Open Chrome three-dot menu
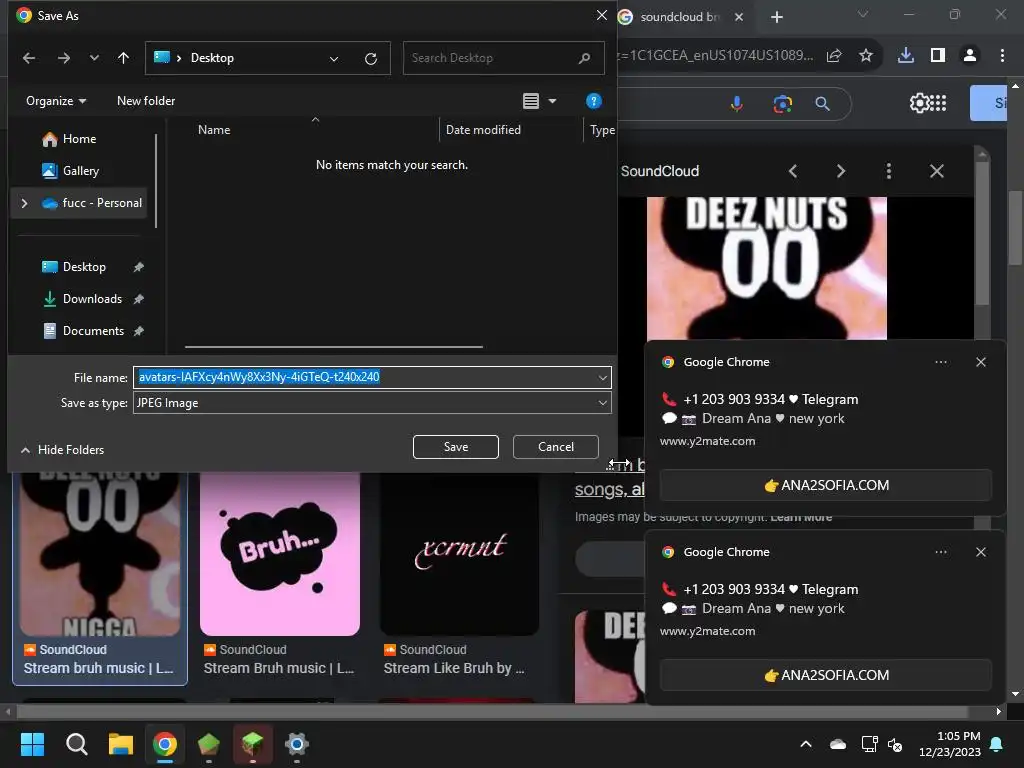This screenshot has height=768, width=1024. (x=1002, y=56)
